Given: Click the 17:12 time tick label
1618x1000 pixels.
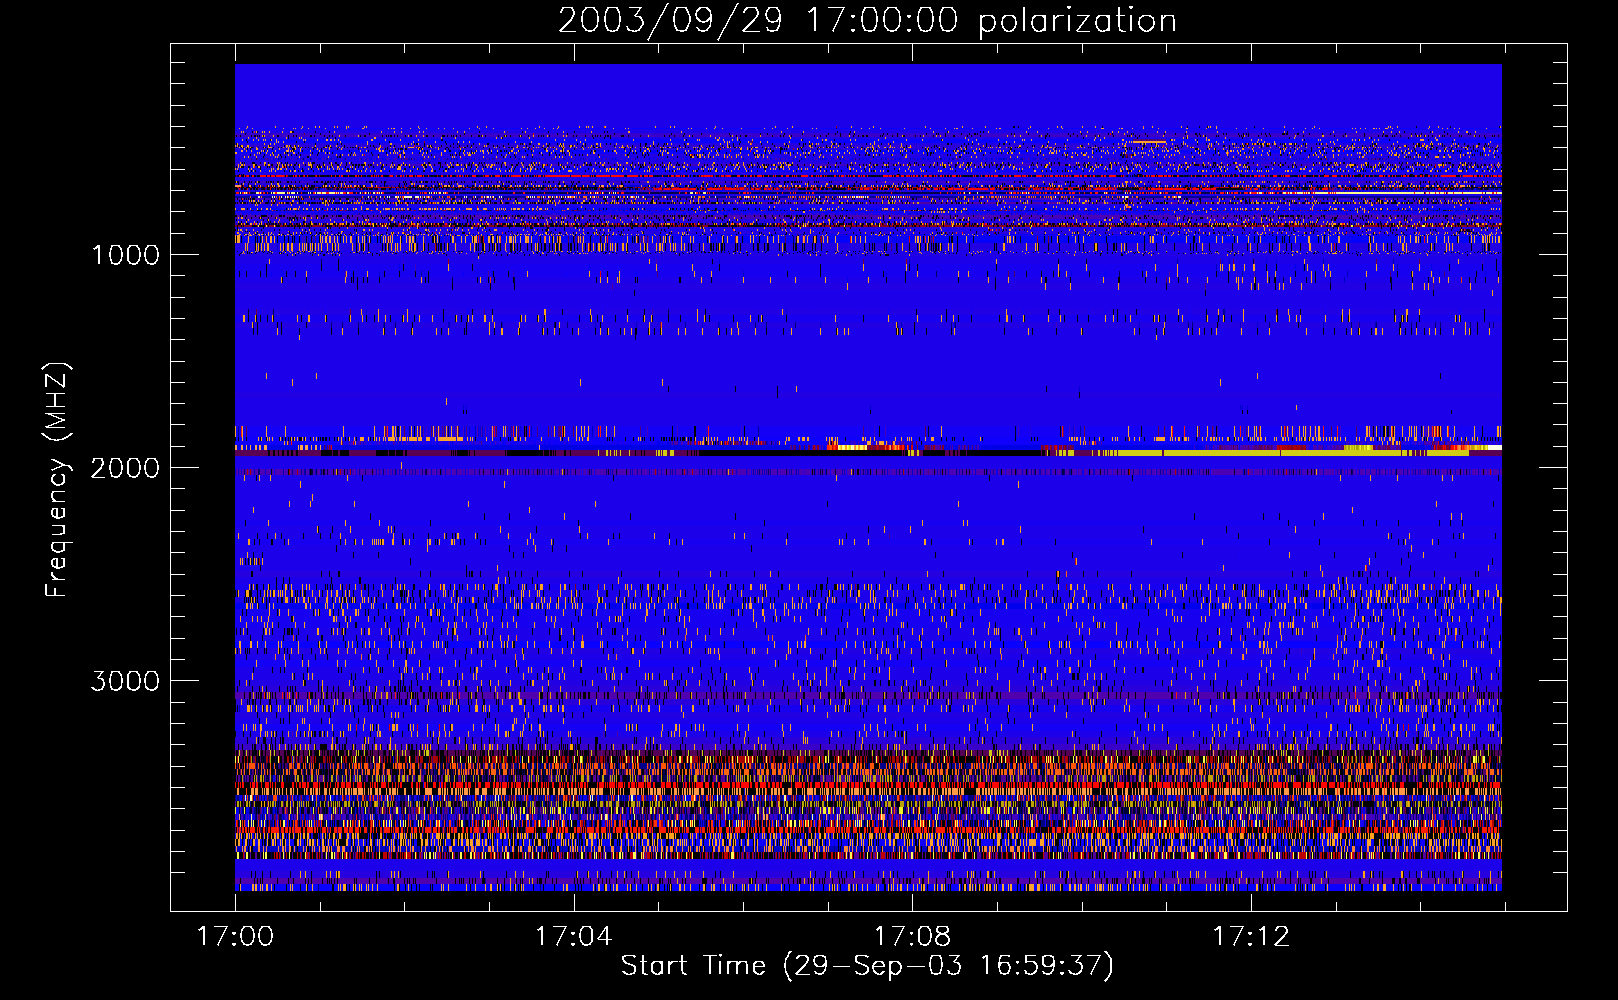Looking at the screenshot, I should click(1251, 937).
